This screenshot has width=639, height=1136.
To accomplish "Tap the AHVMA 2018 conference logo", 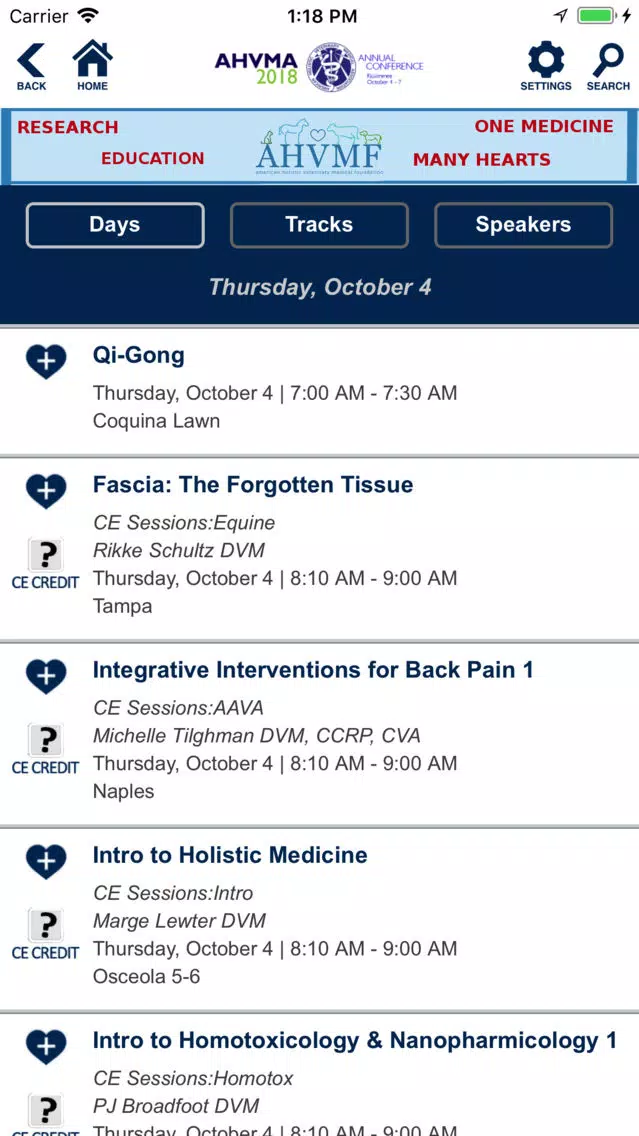I will tap(319, 67).
